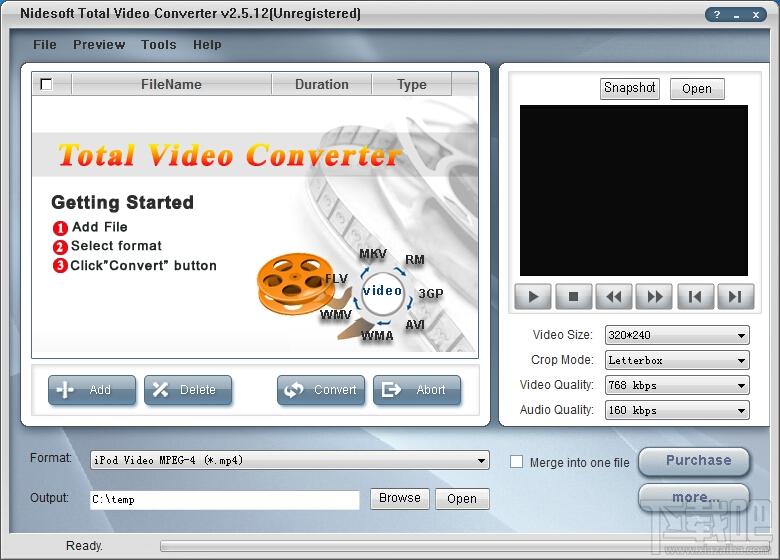
Task: Take a Snapshot of the preview
Action: [630, 89]
